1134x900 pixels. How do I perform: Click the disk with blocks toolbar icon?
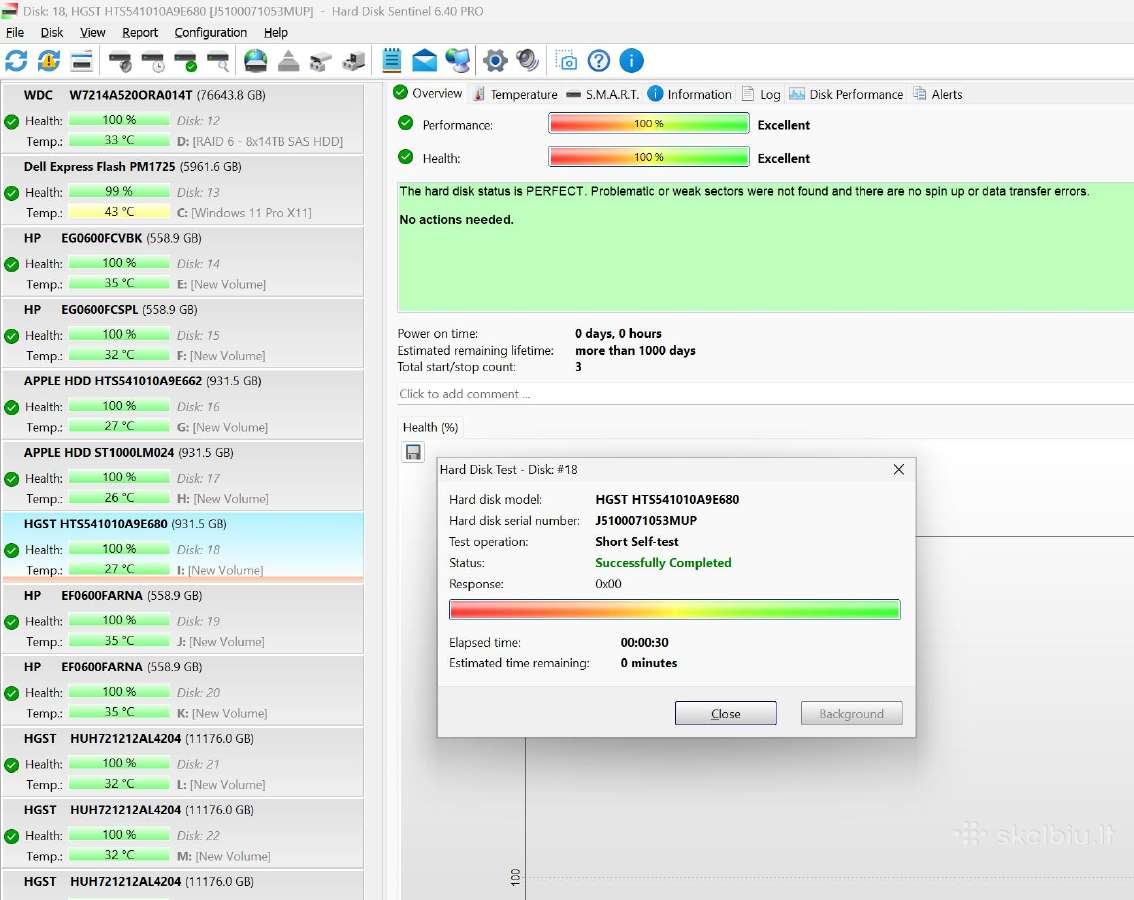(x=320, y=61)
